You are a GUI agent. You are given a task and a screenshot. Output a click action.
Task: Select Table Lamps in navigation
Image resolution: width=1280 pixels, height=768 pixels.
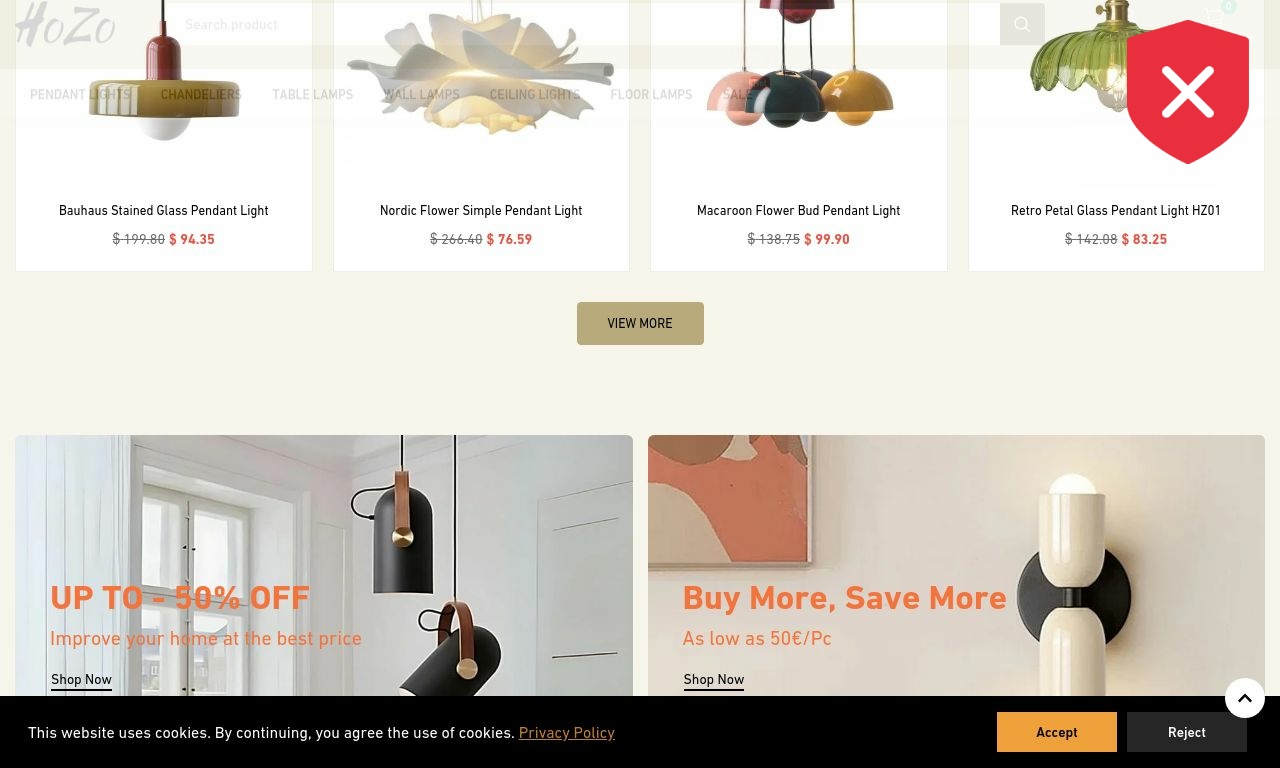click(x=312, y=94)
